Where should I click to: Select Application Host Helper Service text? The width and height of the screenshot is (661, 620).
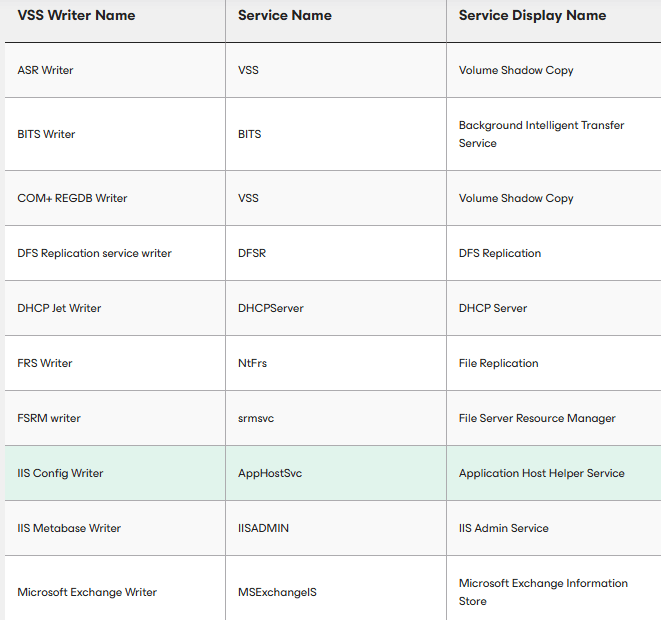[x=541, y=473]
